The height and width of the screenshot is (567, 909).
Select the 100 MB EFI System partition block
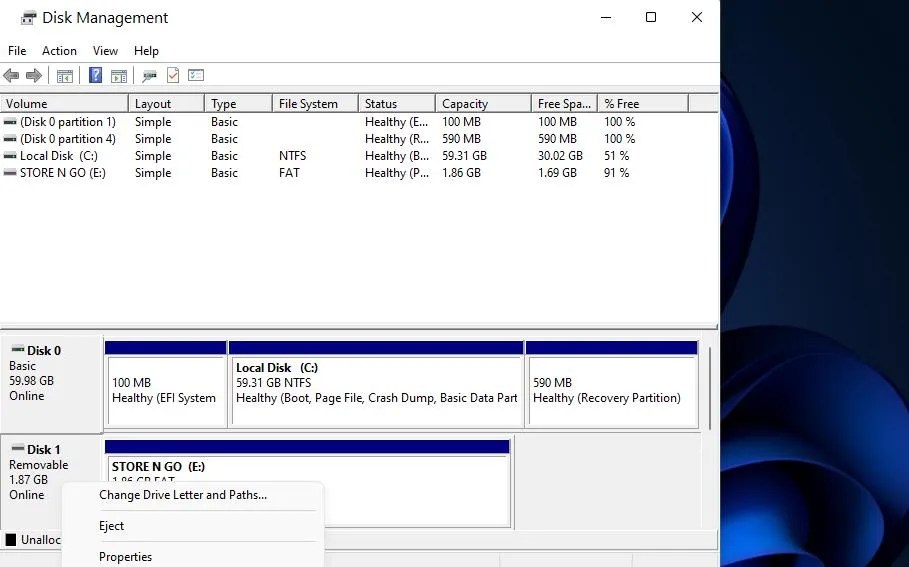(x=166, y=384)
